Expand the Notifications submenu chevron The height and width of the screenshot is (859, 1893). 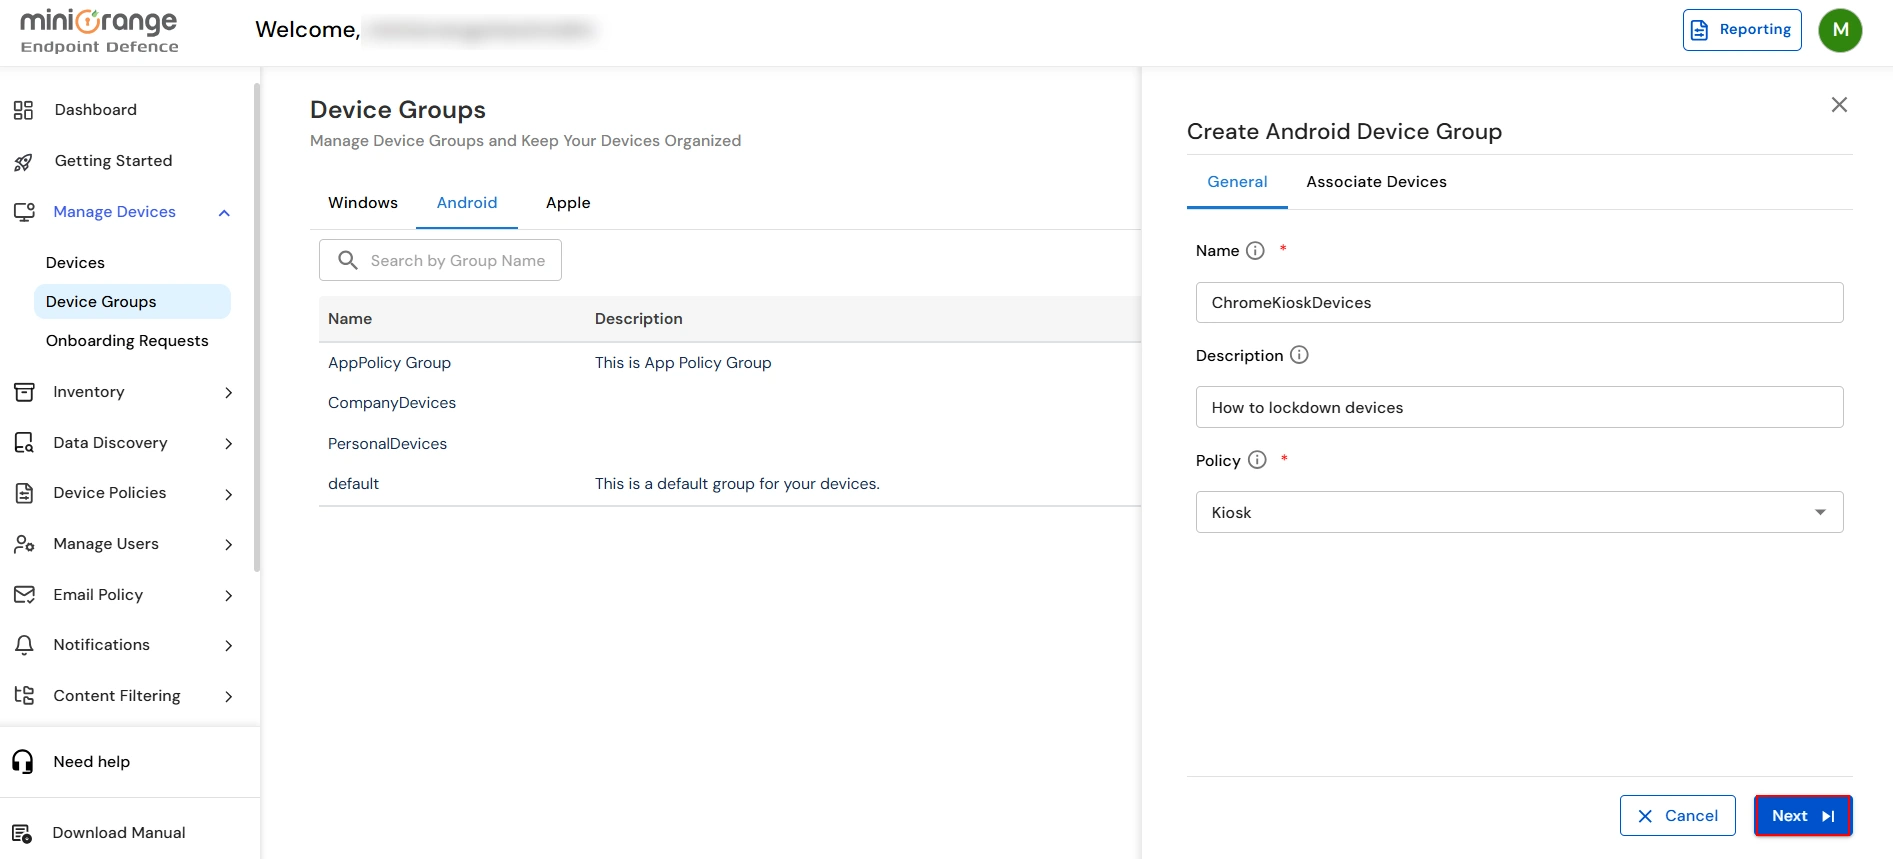coord(228,646)
